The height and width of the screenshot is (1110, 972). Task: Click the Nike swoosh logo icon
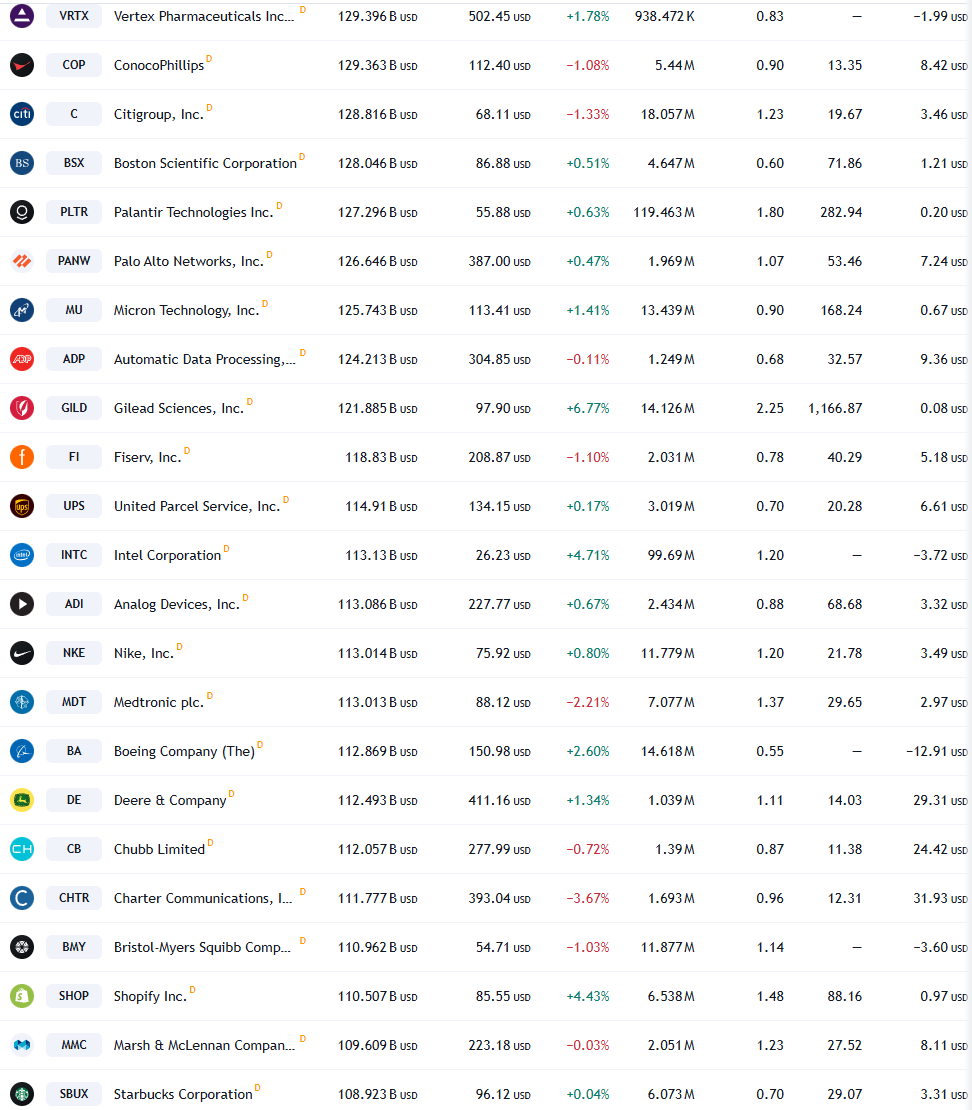[22, 653]
